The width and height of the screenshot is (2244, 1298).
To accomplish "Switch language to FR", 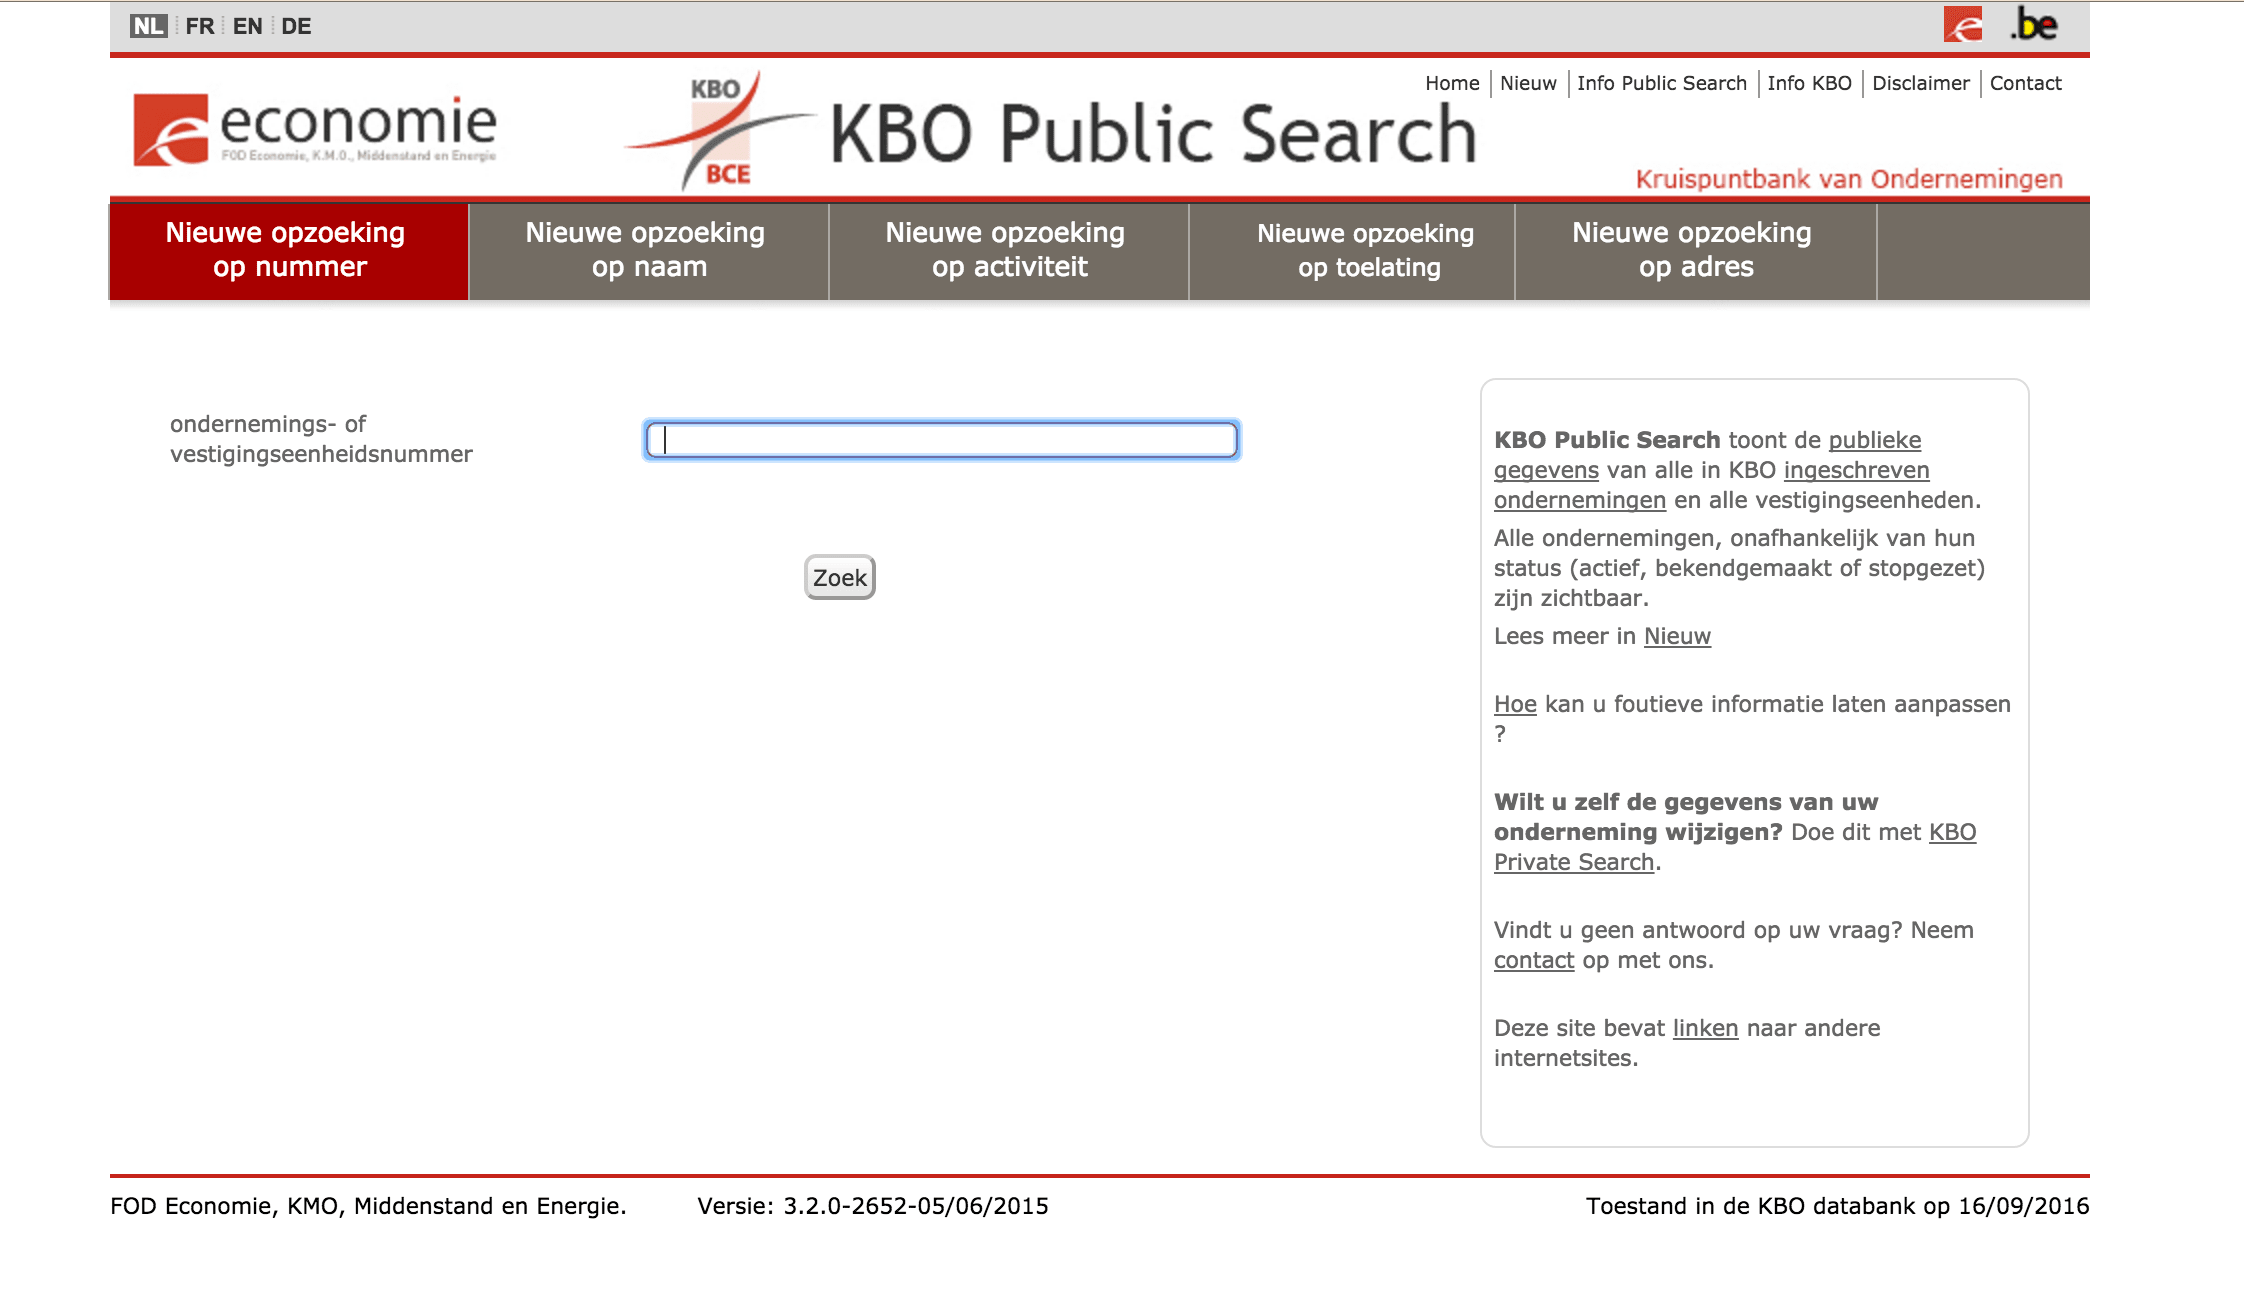I will tap(200, 26).
